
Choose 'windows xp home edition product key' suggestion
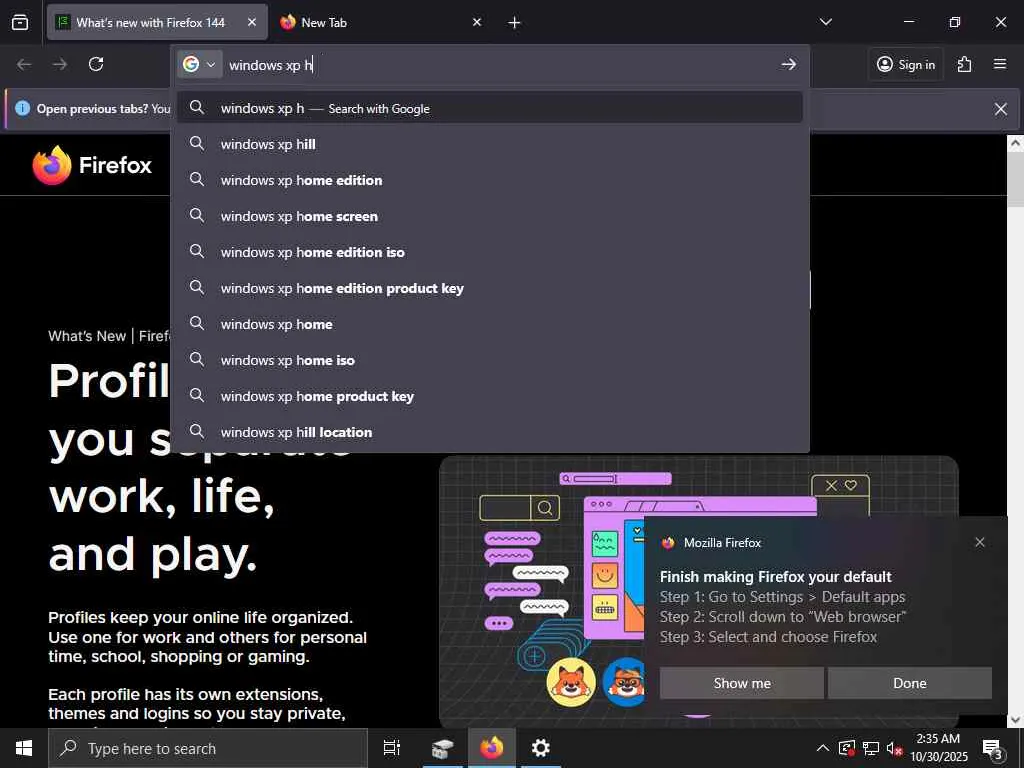point(490,288)
